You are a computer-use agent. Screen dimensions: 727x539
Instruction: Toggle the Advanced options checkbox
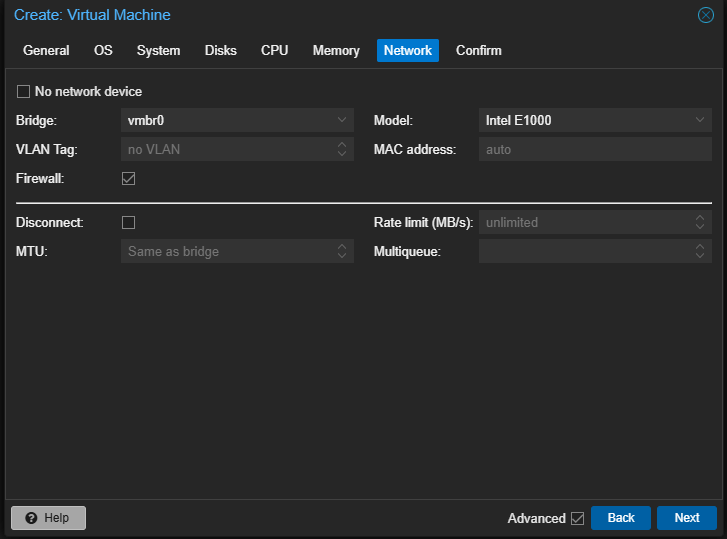coord(578,518)
